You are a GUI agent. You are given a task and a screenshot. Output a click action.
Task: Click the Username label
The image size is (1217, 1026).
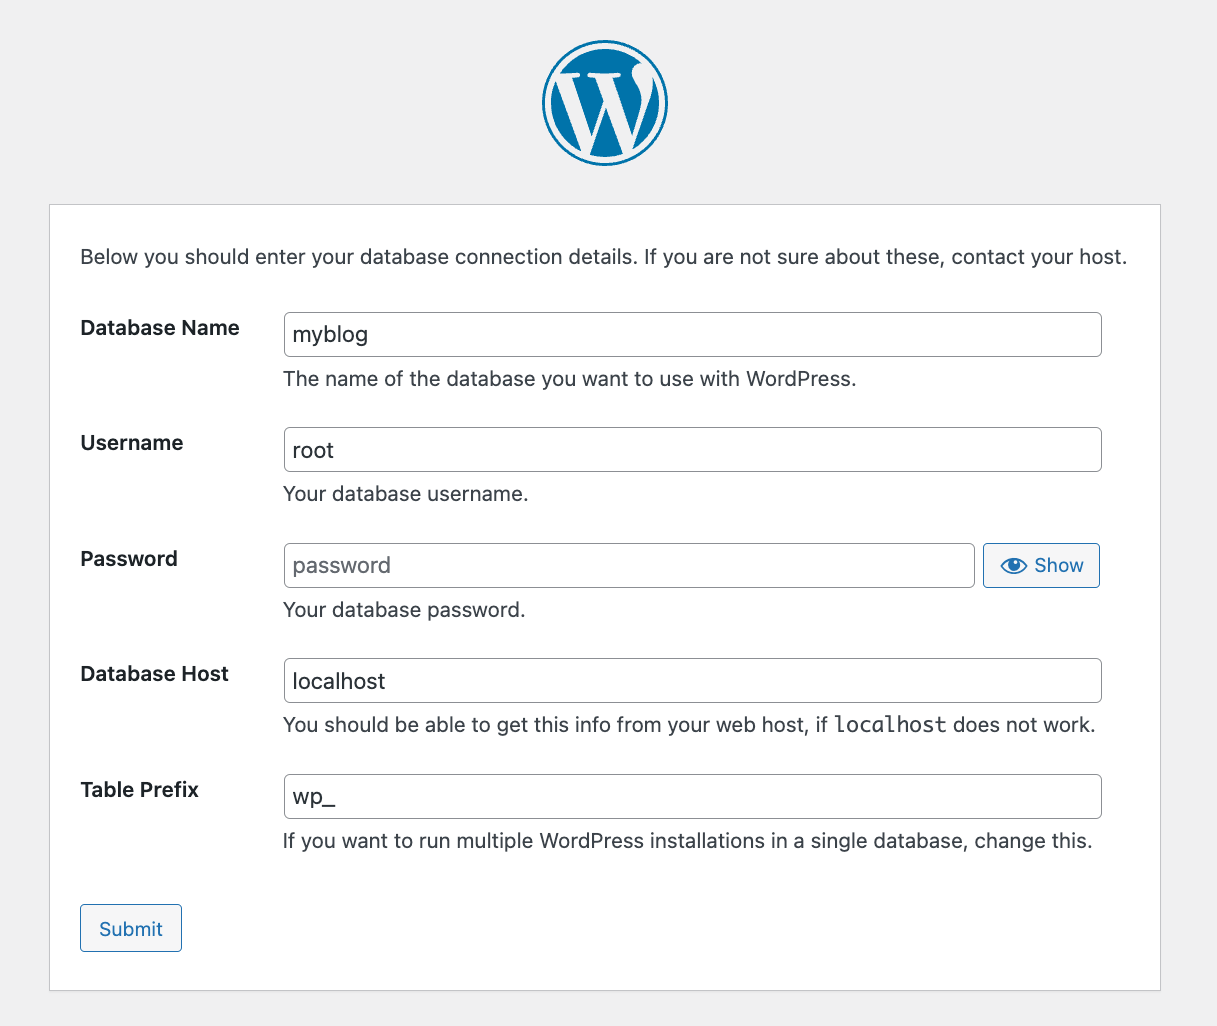tap(131, 442)
